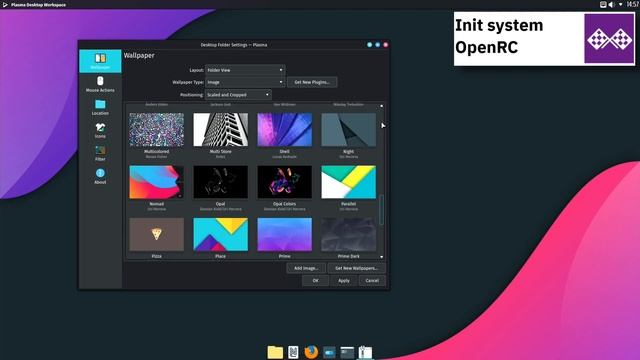
Task: Open the file manager folder in dock
Action: 275,352
